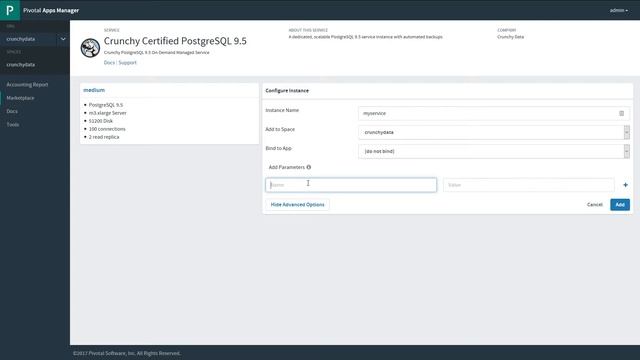Viewport: 640px width, 360px height.
Task: Click 'Crunchy Certified PostgreSQL 9.5' title
Action: [x=175, y=41]
